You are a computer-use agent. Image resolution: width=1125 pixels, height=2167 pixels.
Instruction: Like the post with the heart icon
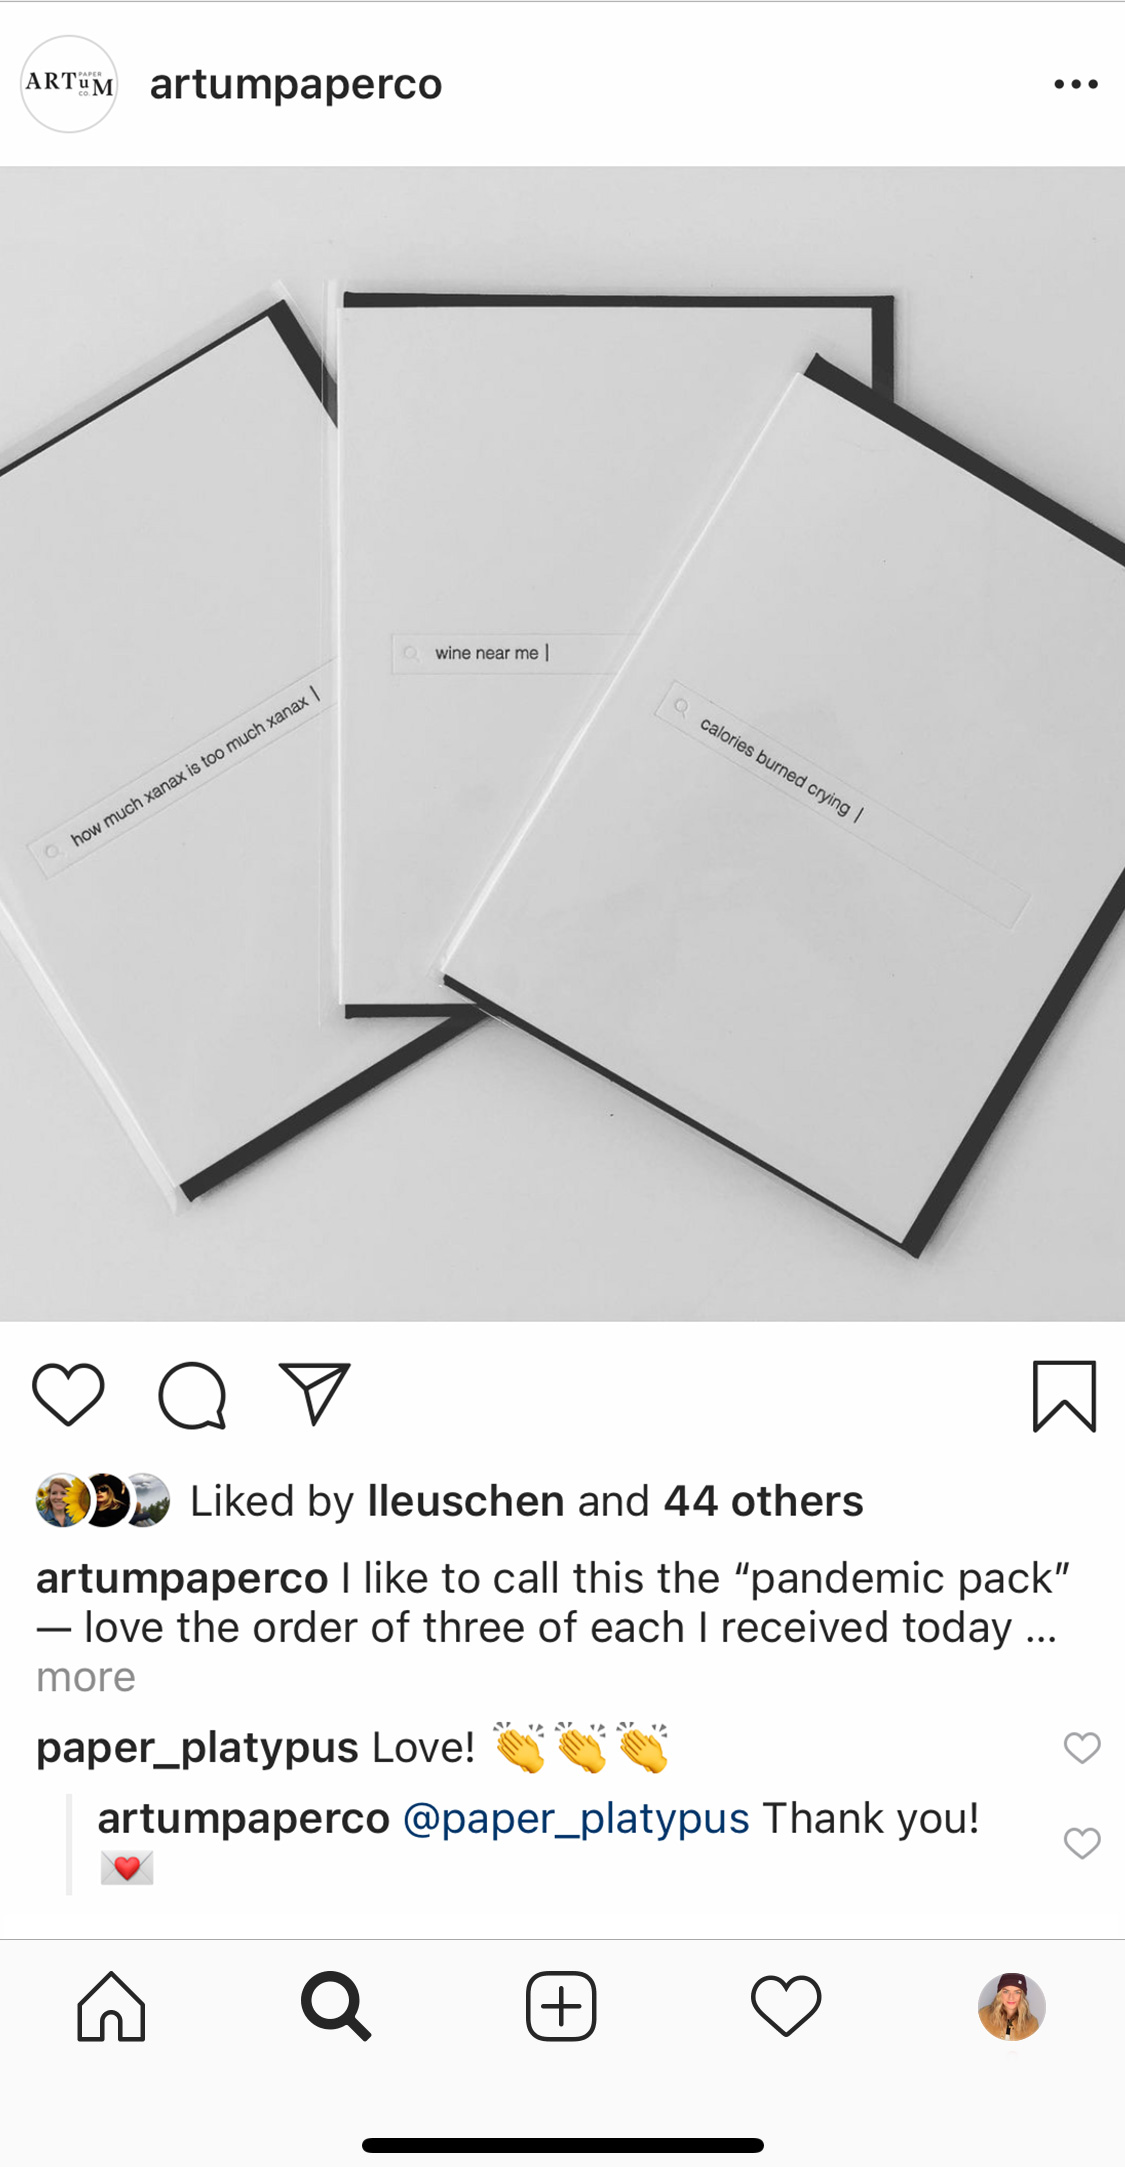coord(68,1394)
